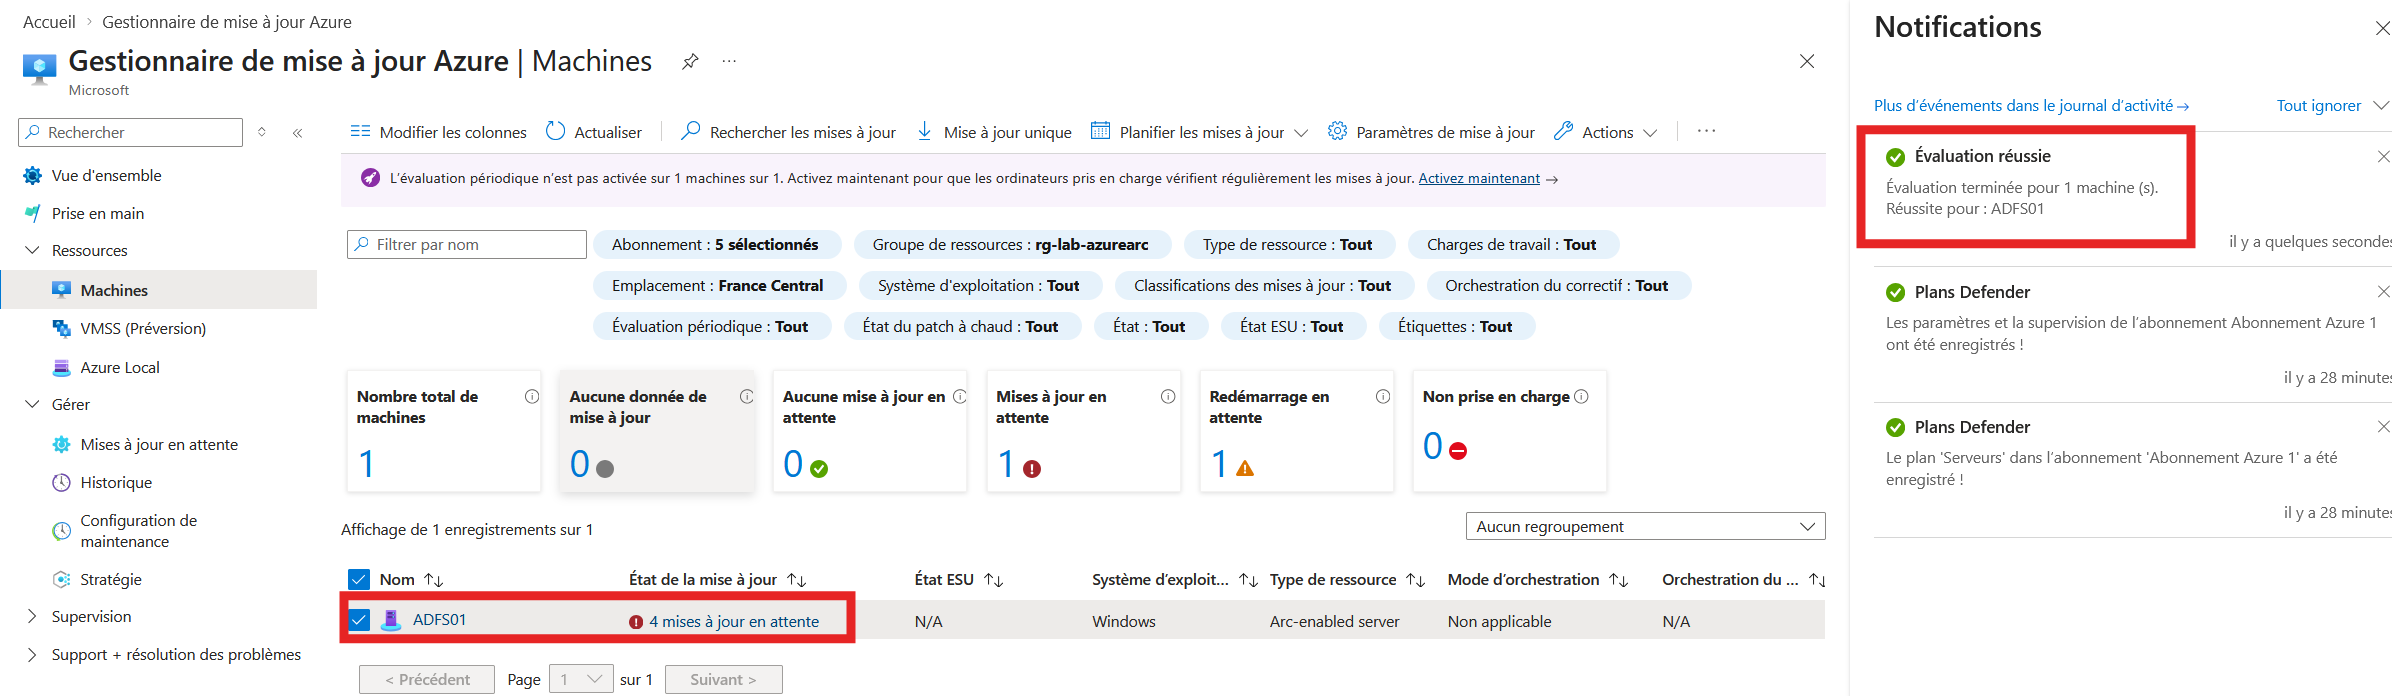Open the Étiquettes filter pill
The width and height of the screenshot is (2392, 696).
(1456, 326)
